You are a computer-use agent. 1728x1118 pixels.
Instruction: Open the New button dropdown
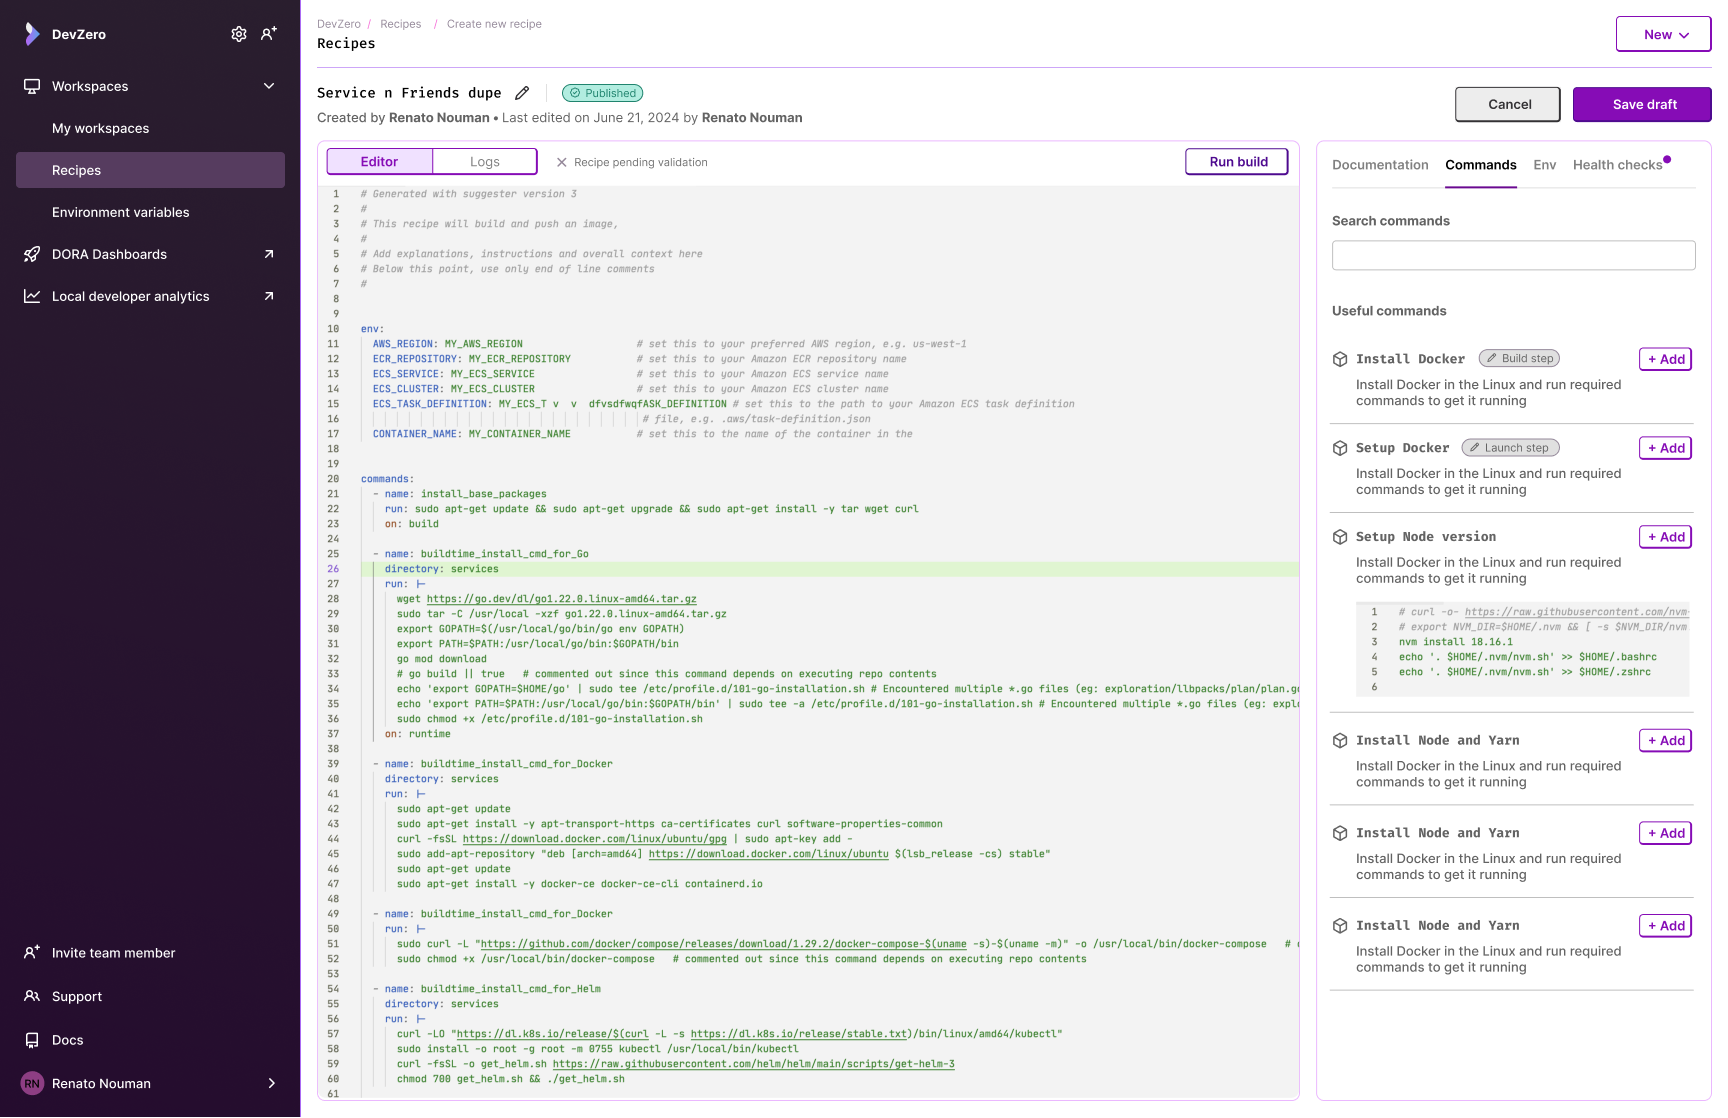[x=1663, y=33]
